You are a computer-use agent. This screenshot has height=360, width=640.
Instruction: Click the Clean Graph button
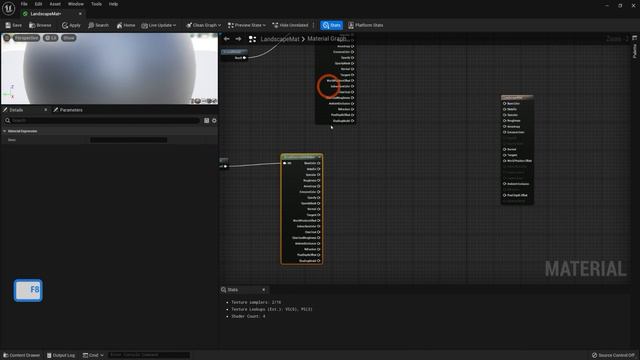(201, 25)
